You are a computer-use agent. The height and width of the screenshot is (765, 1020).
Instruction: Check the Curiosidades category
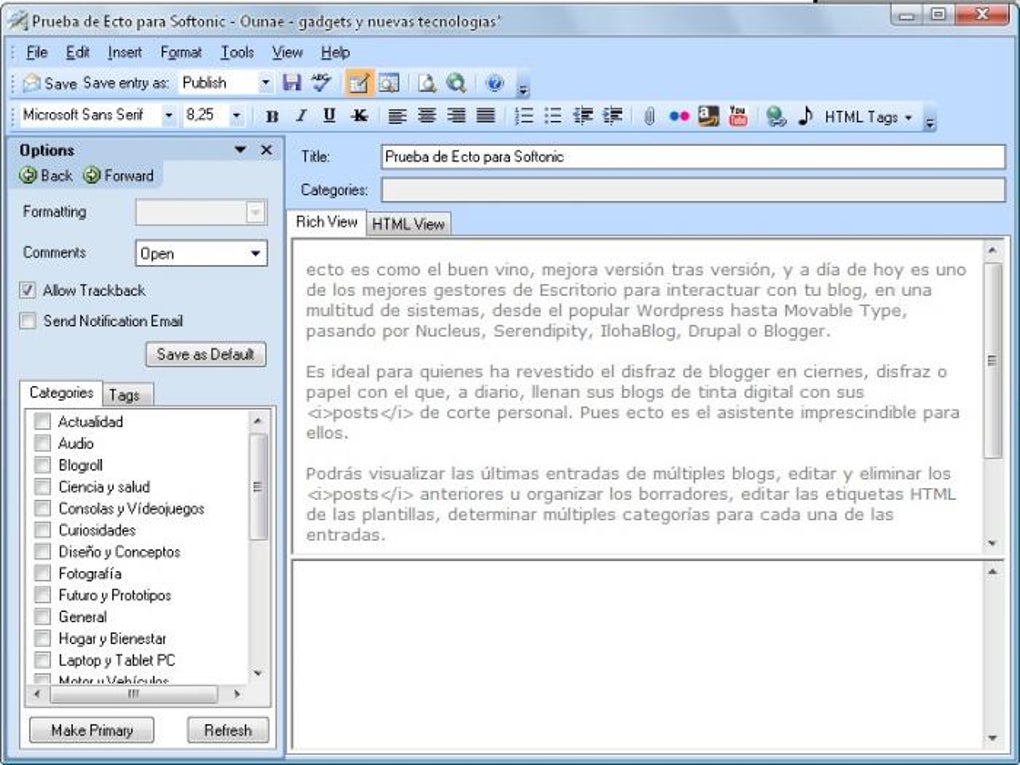click(42, 530)
